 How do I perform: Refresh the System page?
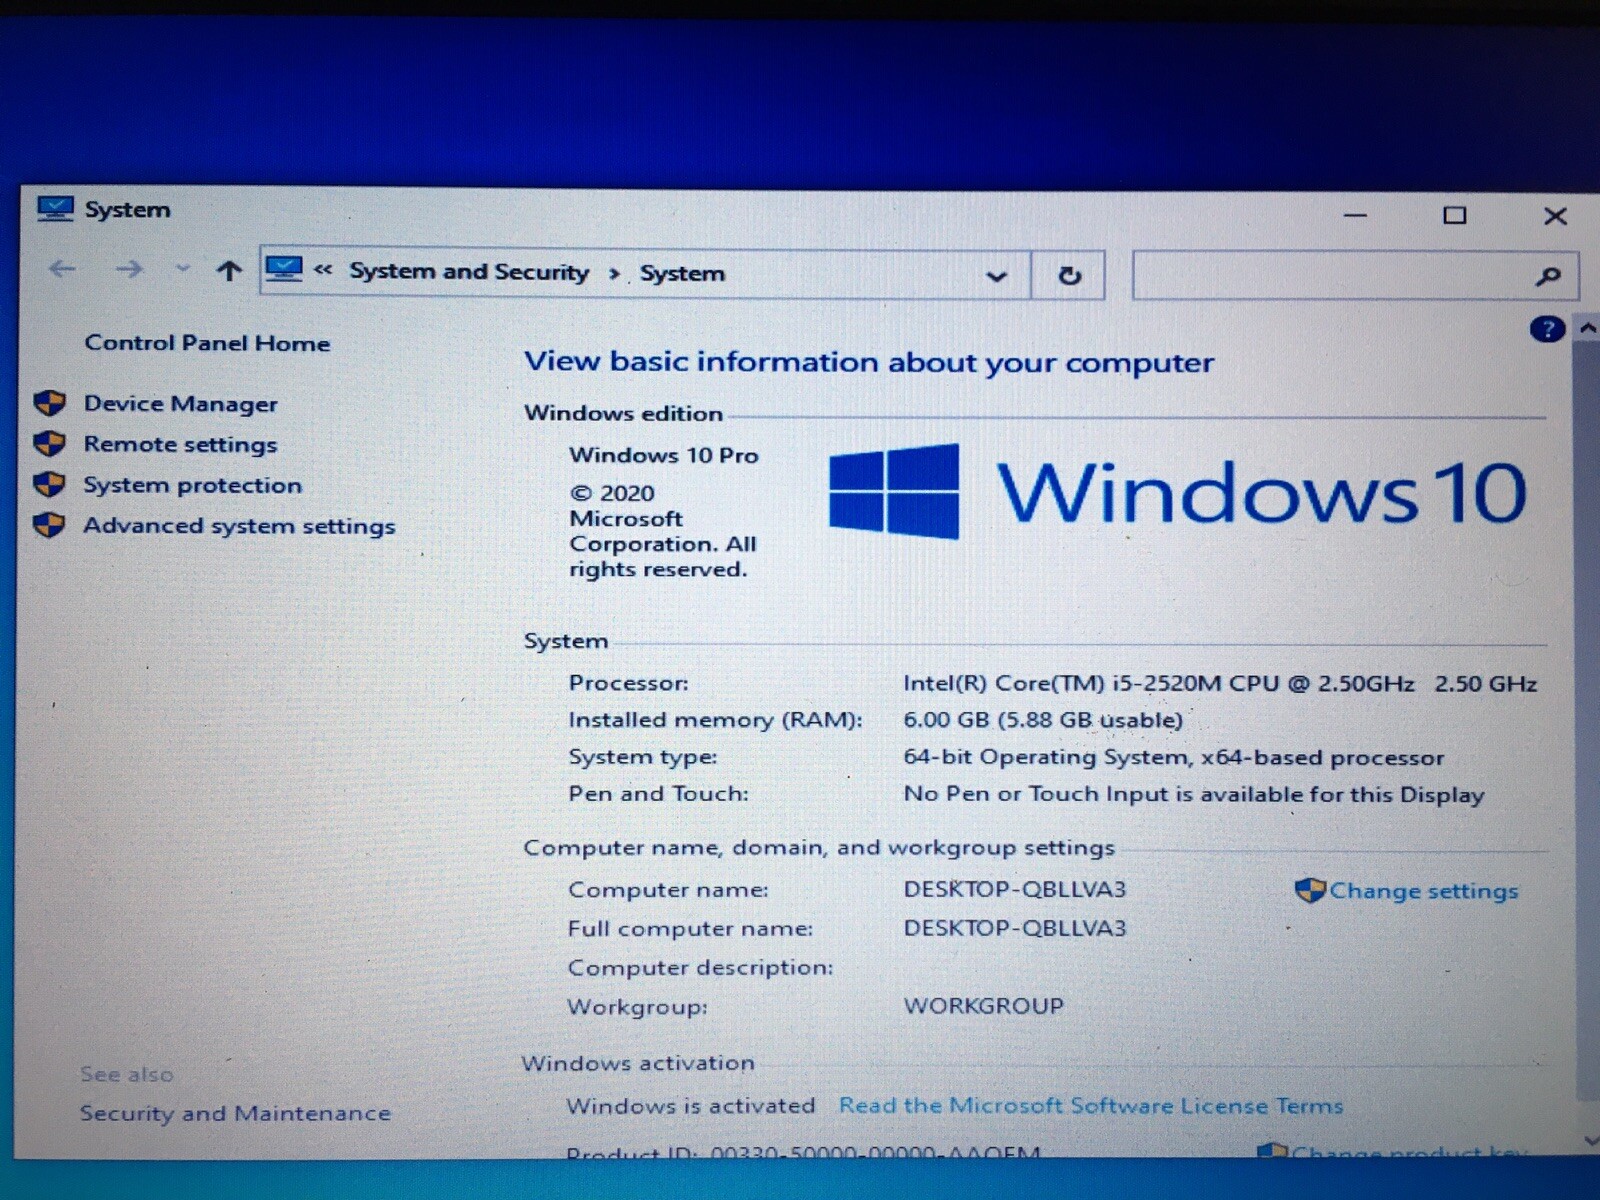(x=1069, y=275)
